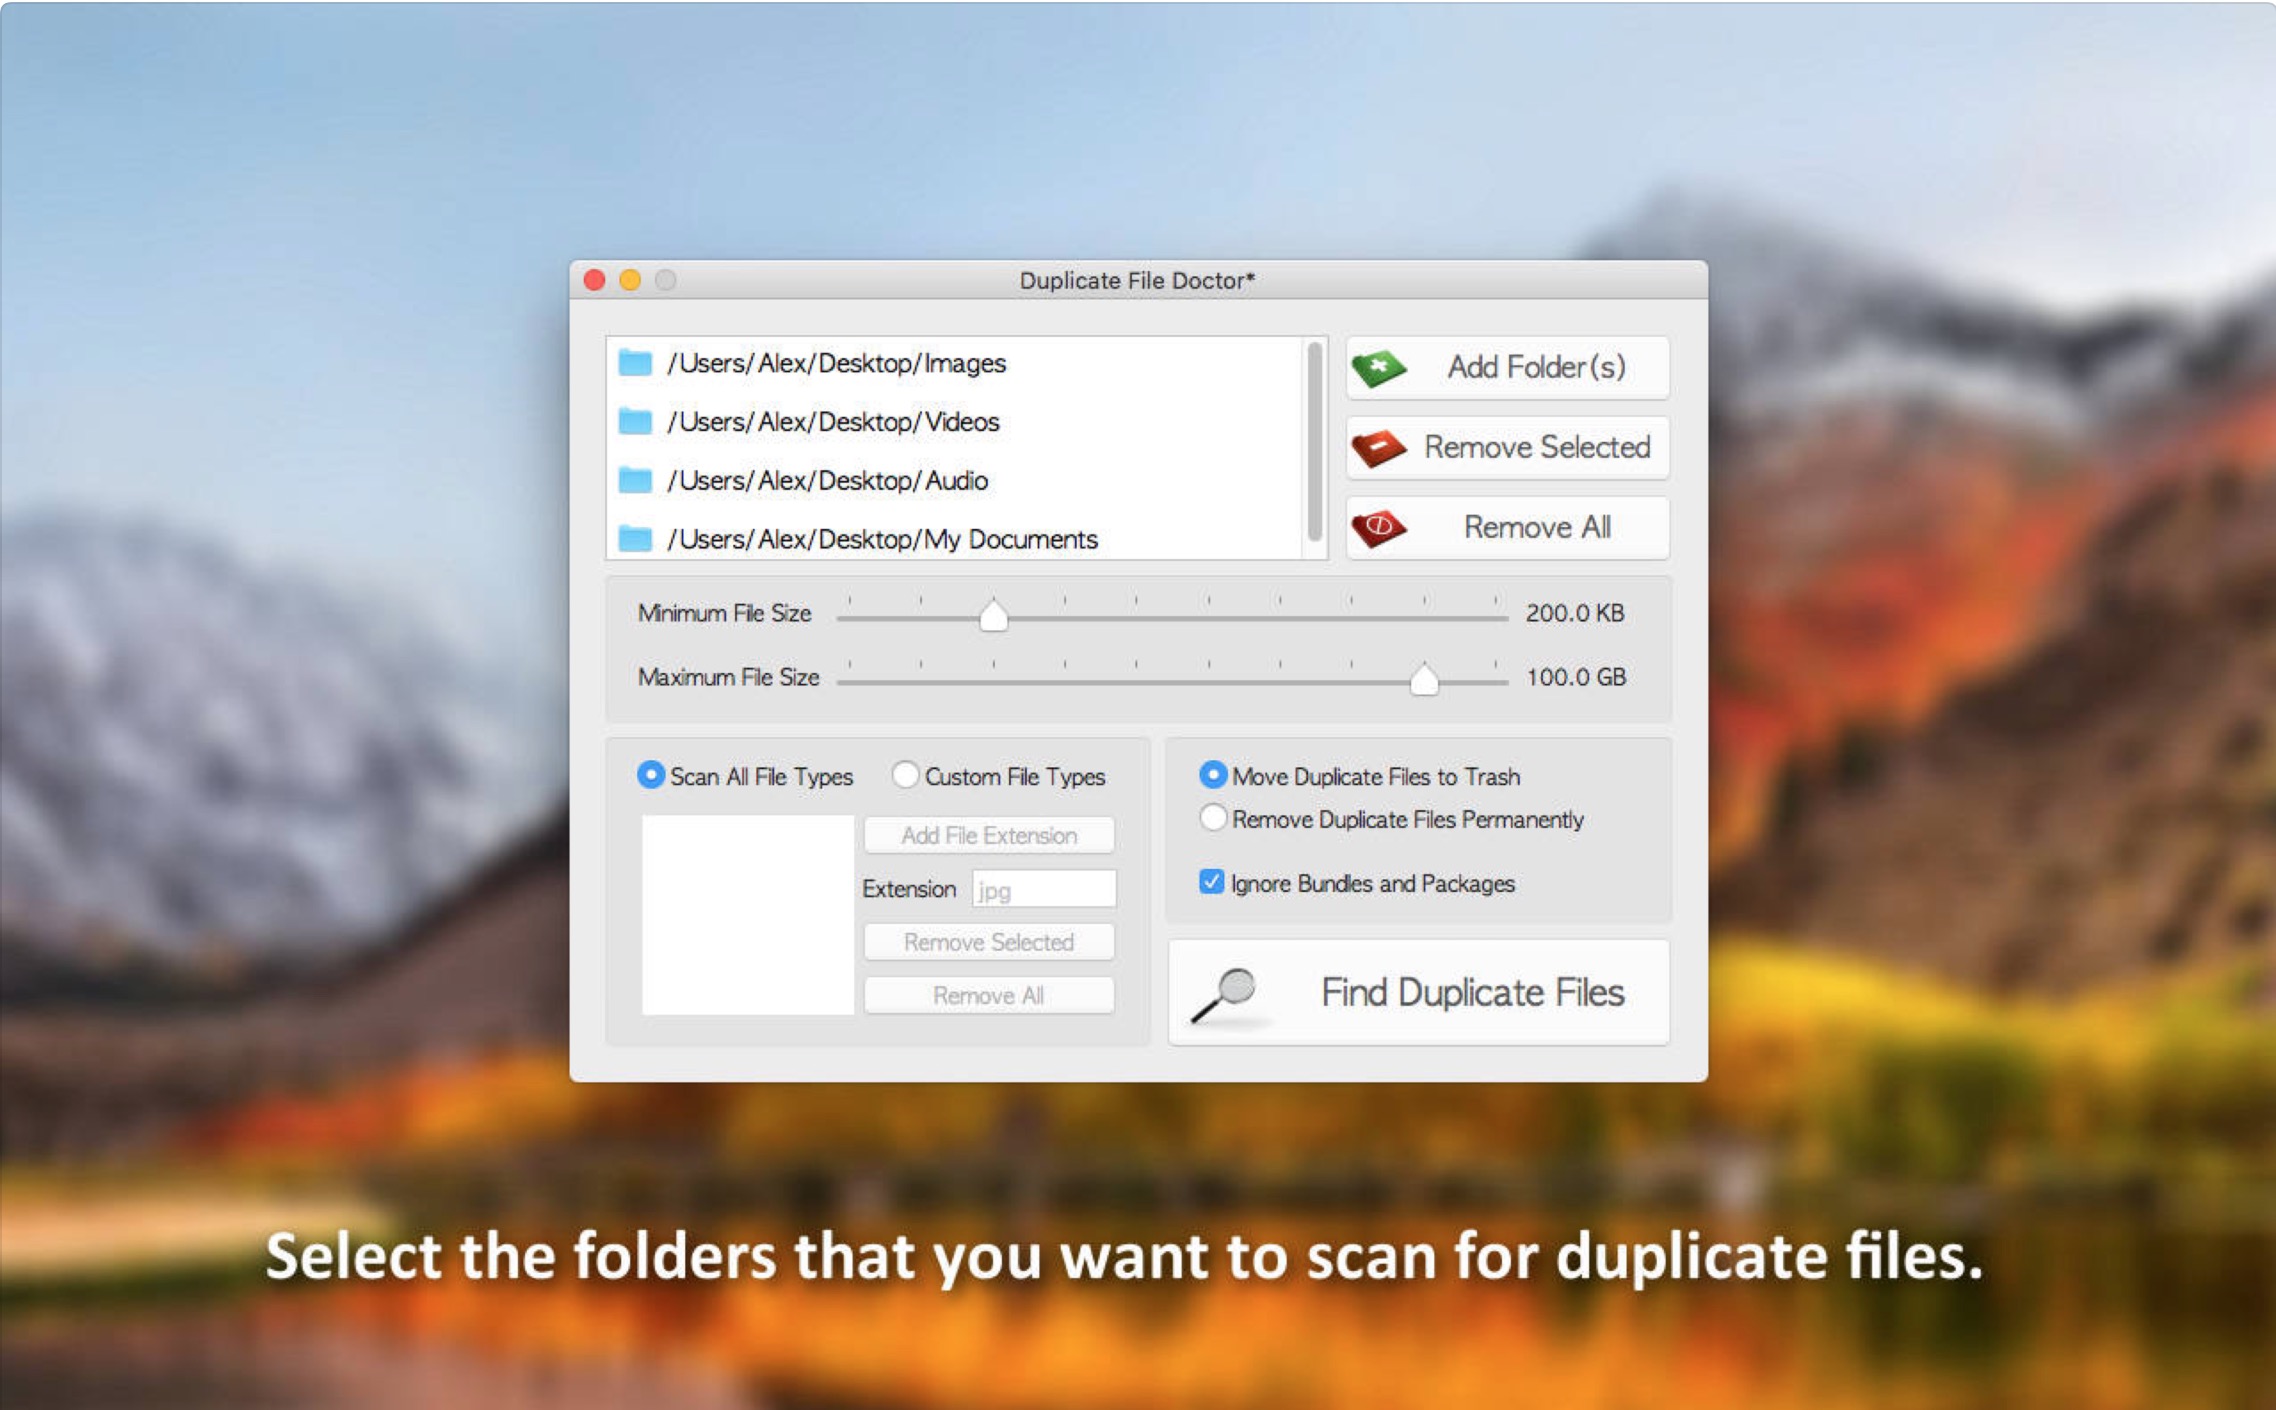
Task: Click the Audio folder icon
Action: tap(635, 481)
